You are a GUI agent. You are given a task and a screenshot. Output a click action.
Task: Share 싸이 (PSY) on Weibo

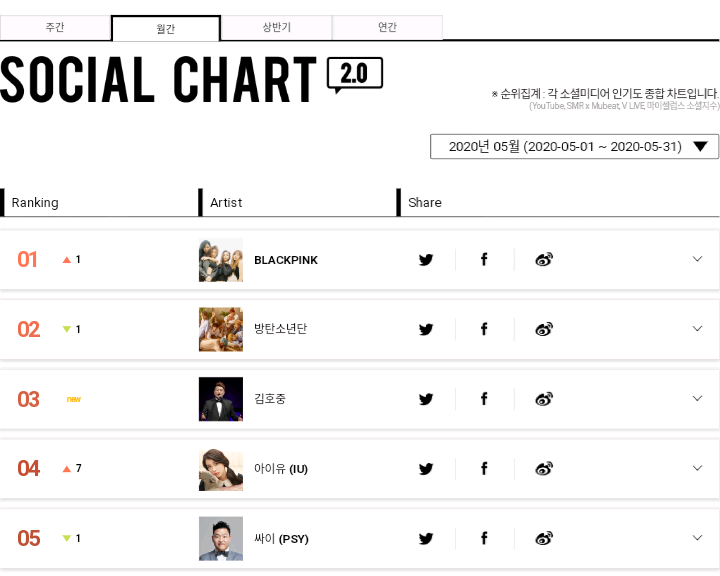pos(544,538)
